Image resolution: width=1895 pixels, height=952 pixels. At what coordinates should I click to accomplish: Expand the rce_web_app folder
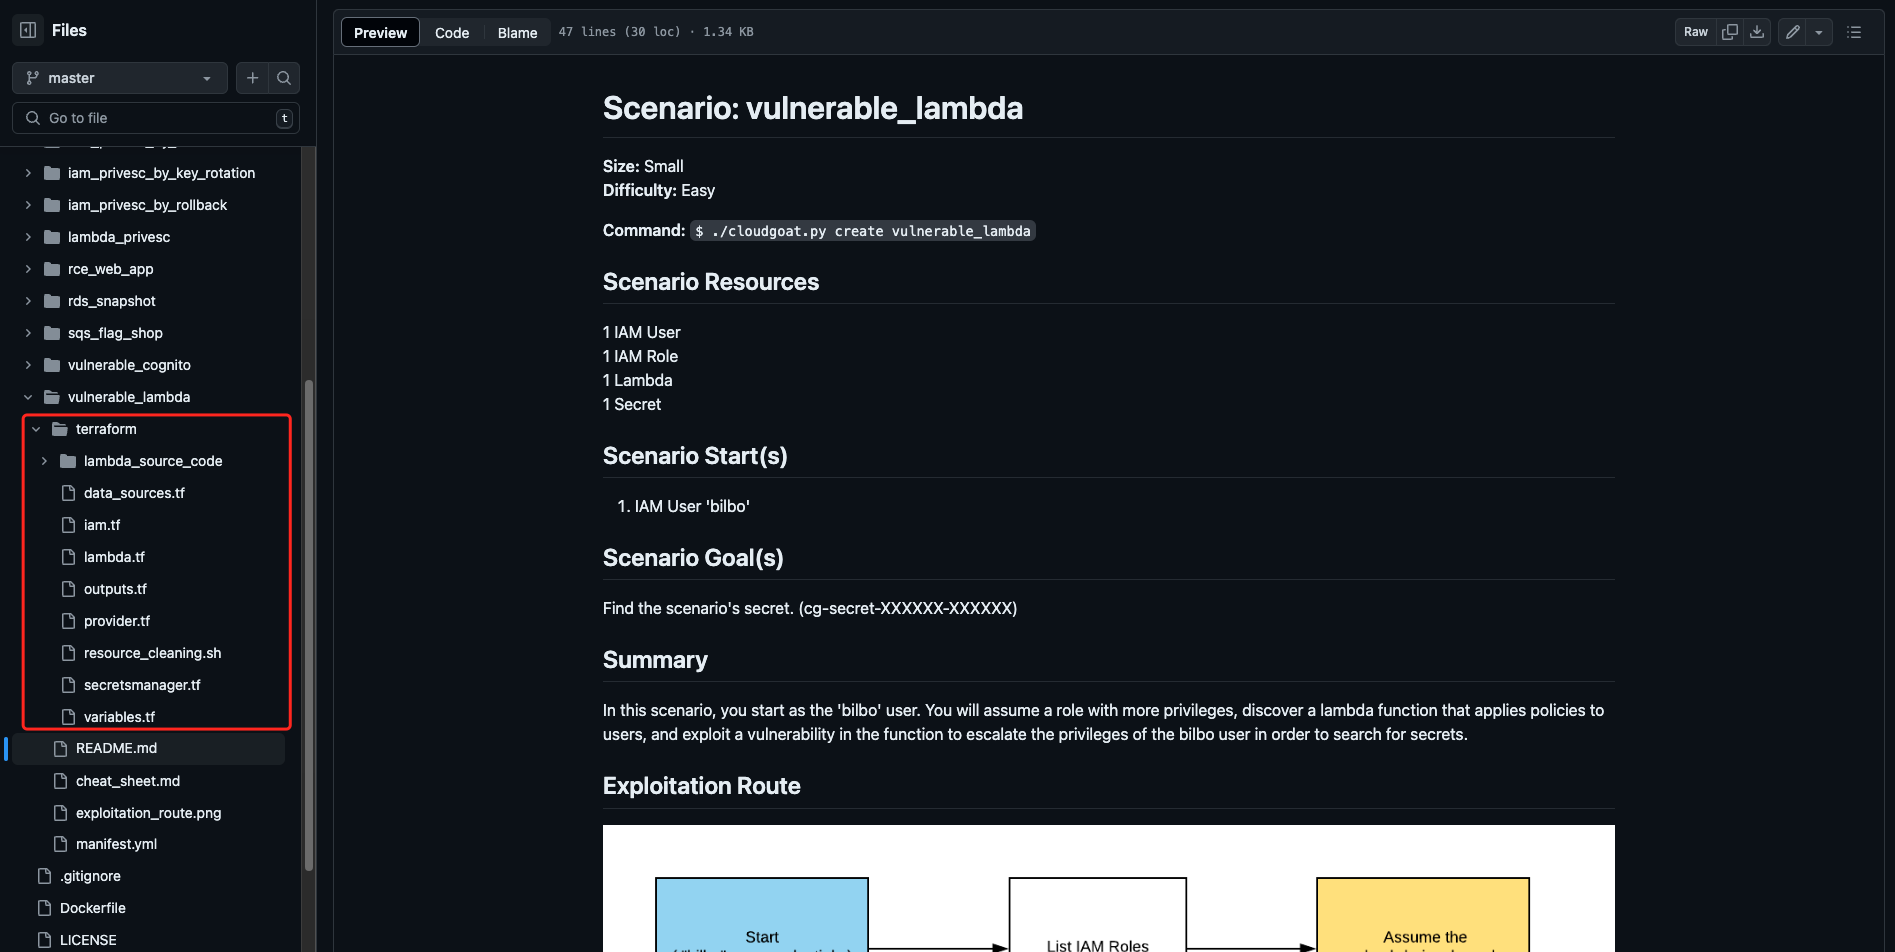[28, 269]
